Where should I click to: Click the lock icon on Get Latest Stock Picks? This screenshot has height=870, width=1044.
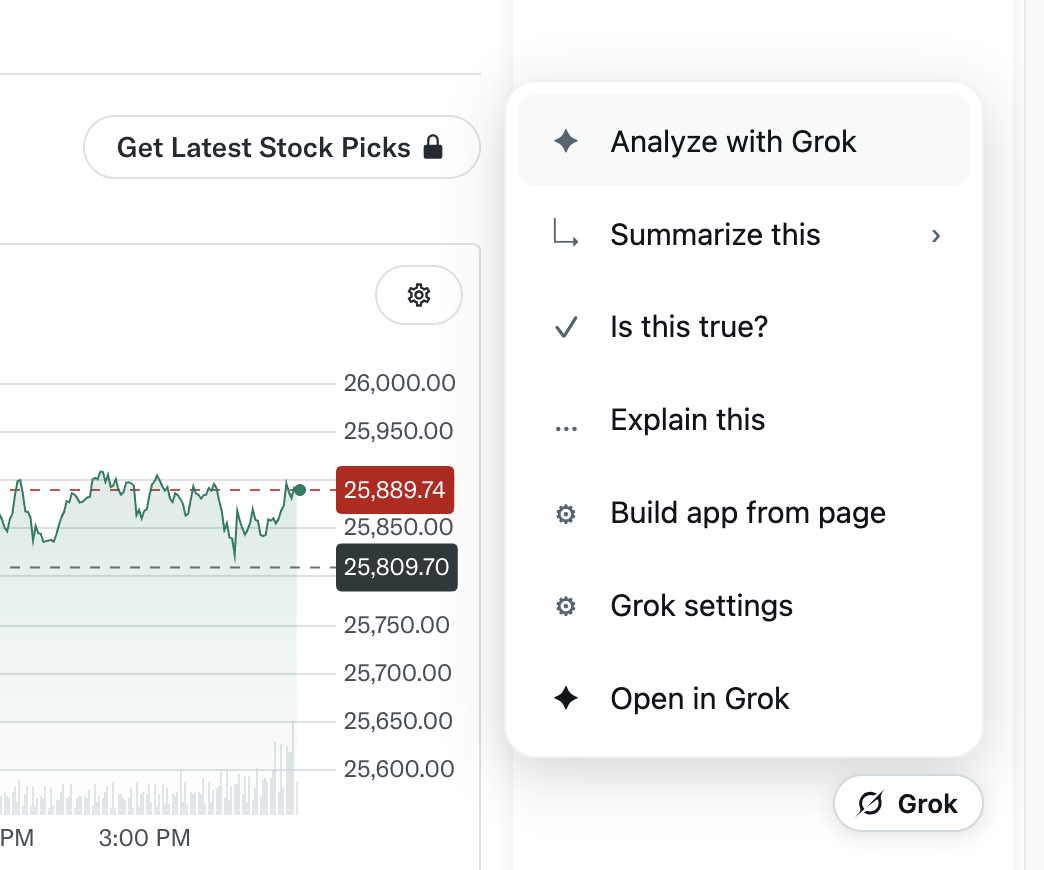tap(433, 147)
